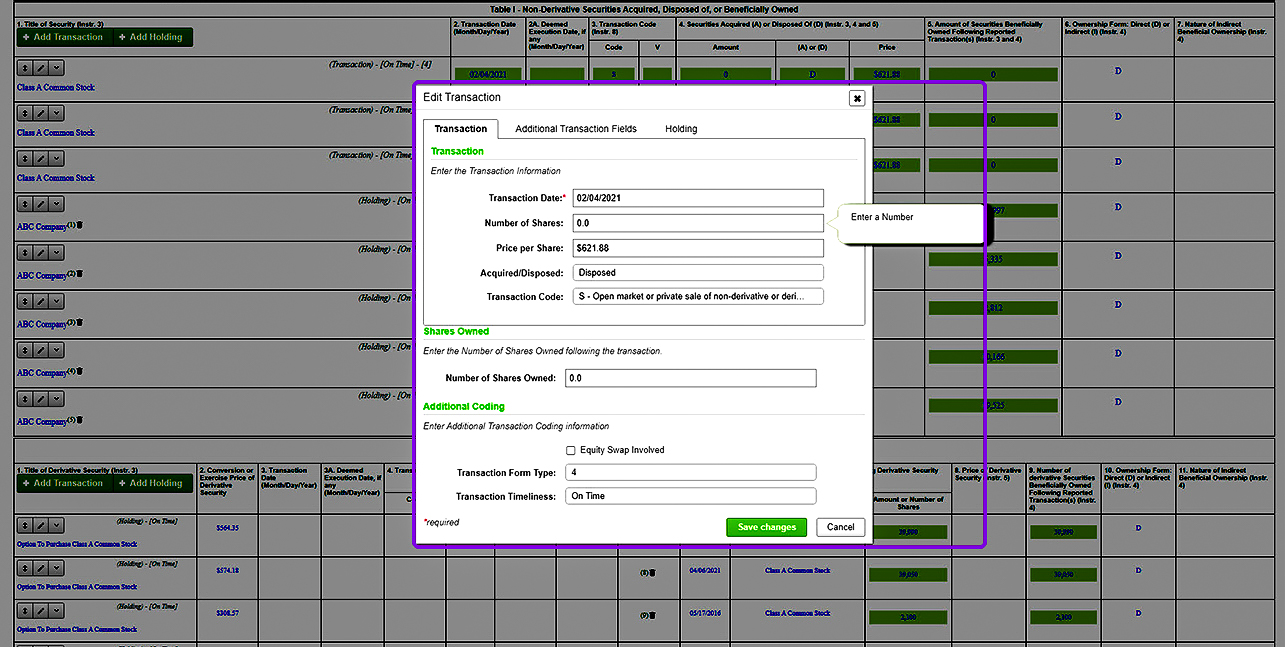Click pencil edit icon on second Class A Common Stock row

pos(41,113)
